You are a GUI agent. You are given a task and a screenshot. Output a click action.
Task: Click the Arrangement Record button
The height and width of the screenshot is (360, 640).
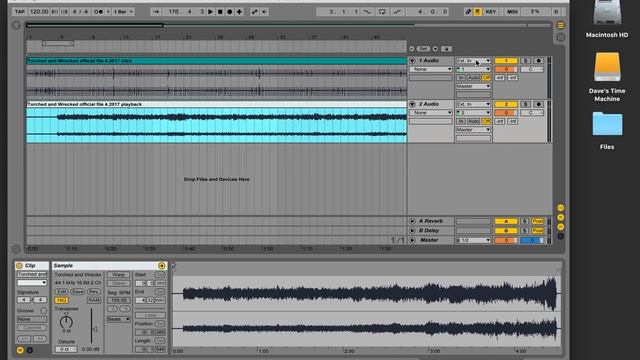[x=229, y=12]
